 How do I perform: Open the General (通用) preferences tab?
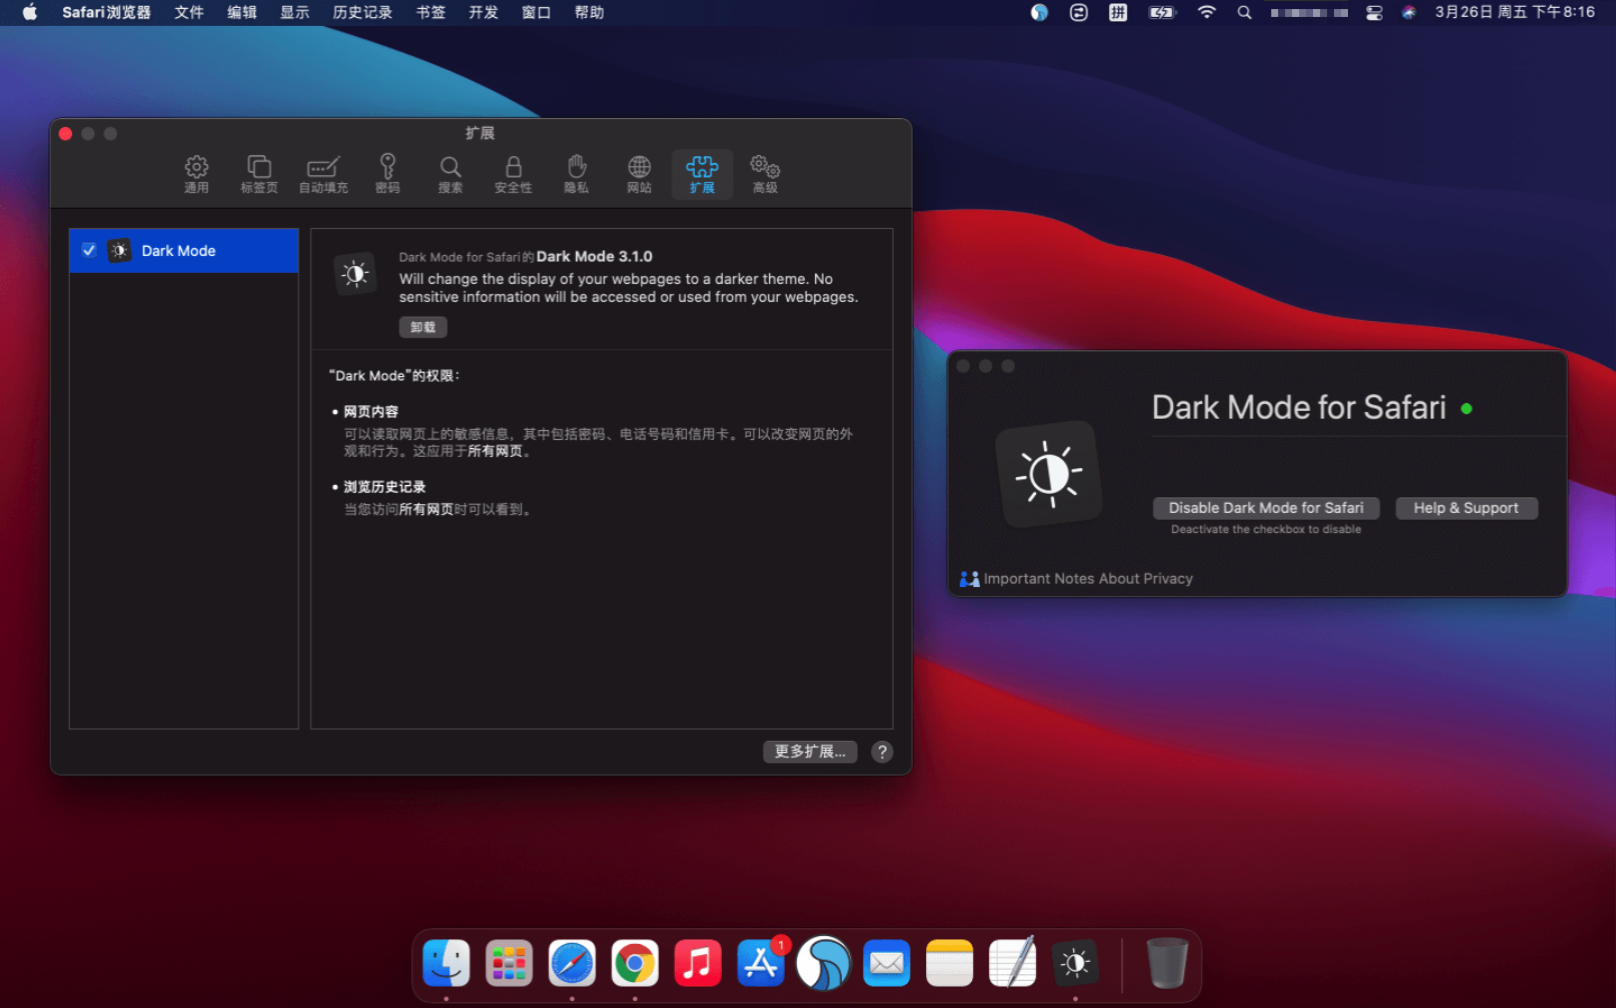click(x=196, y=174)
